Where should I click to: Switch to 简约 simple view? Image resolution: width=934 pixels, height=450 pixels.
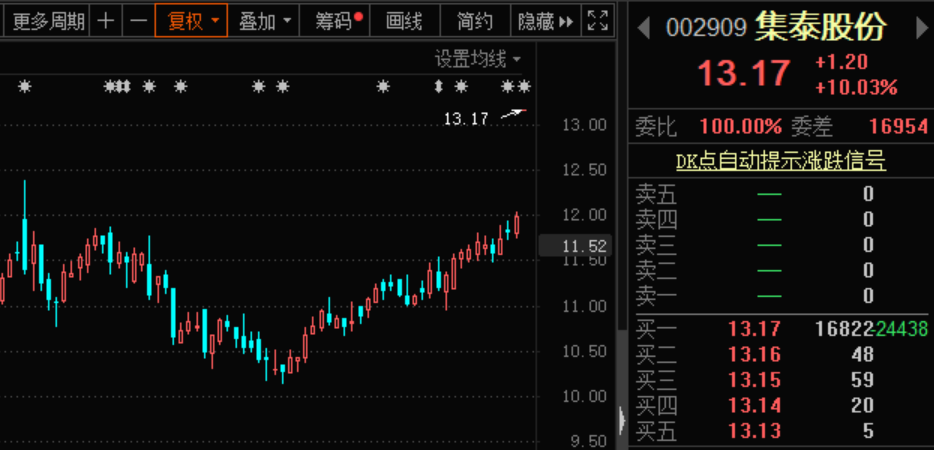pos(475,21)
